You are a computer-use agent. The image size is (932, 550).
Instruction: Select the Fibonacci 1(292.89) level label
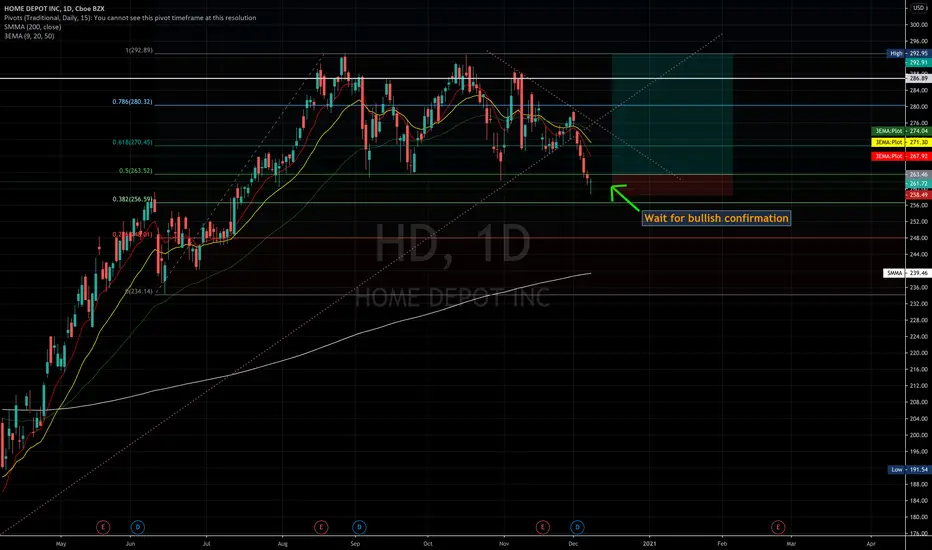138,51
